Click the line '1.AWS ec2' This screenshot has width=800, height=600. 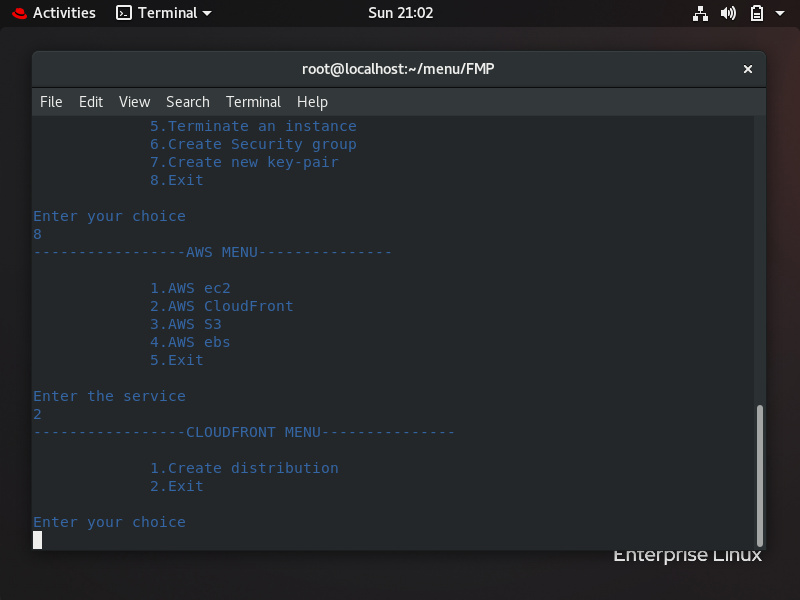190,288
